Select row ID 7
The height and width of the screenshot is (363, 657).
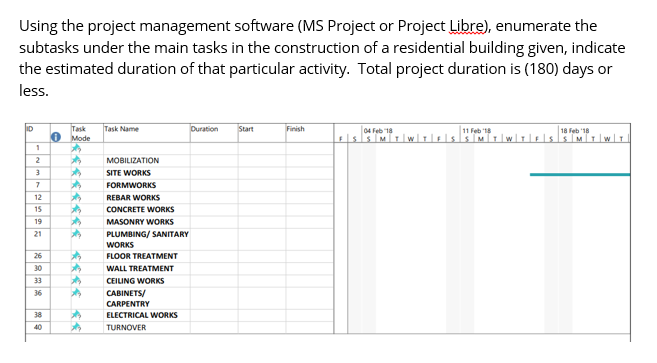(x=38, y=185)
